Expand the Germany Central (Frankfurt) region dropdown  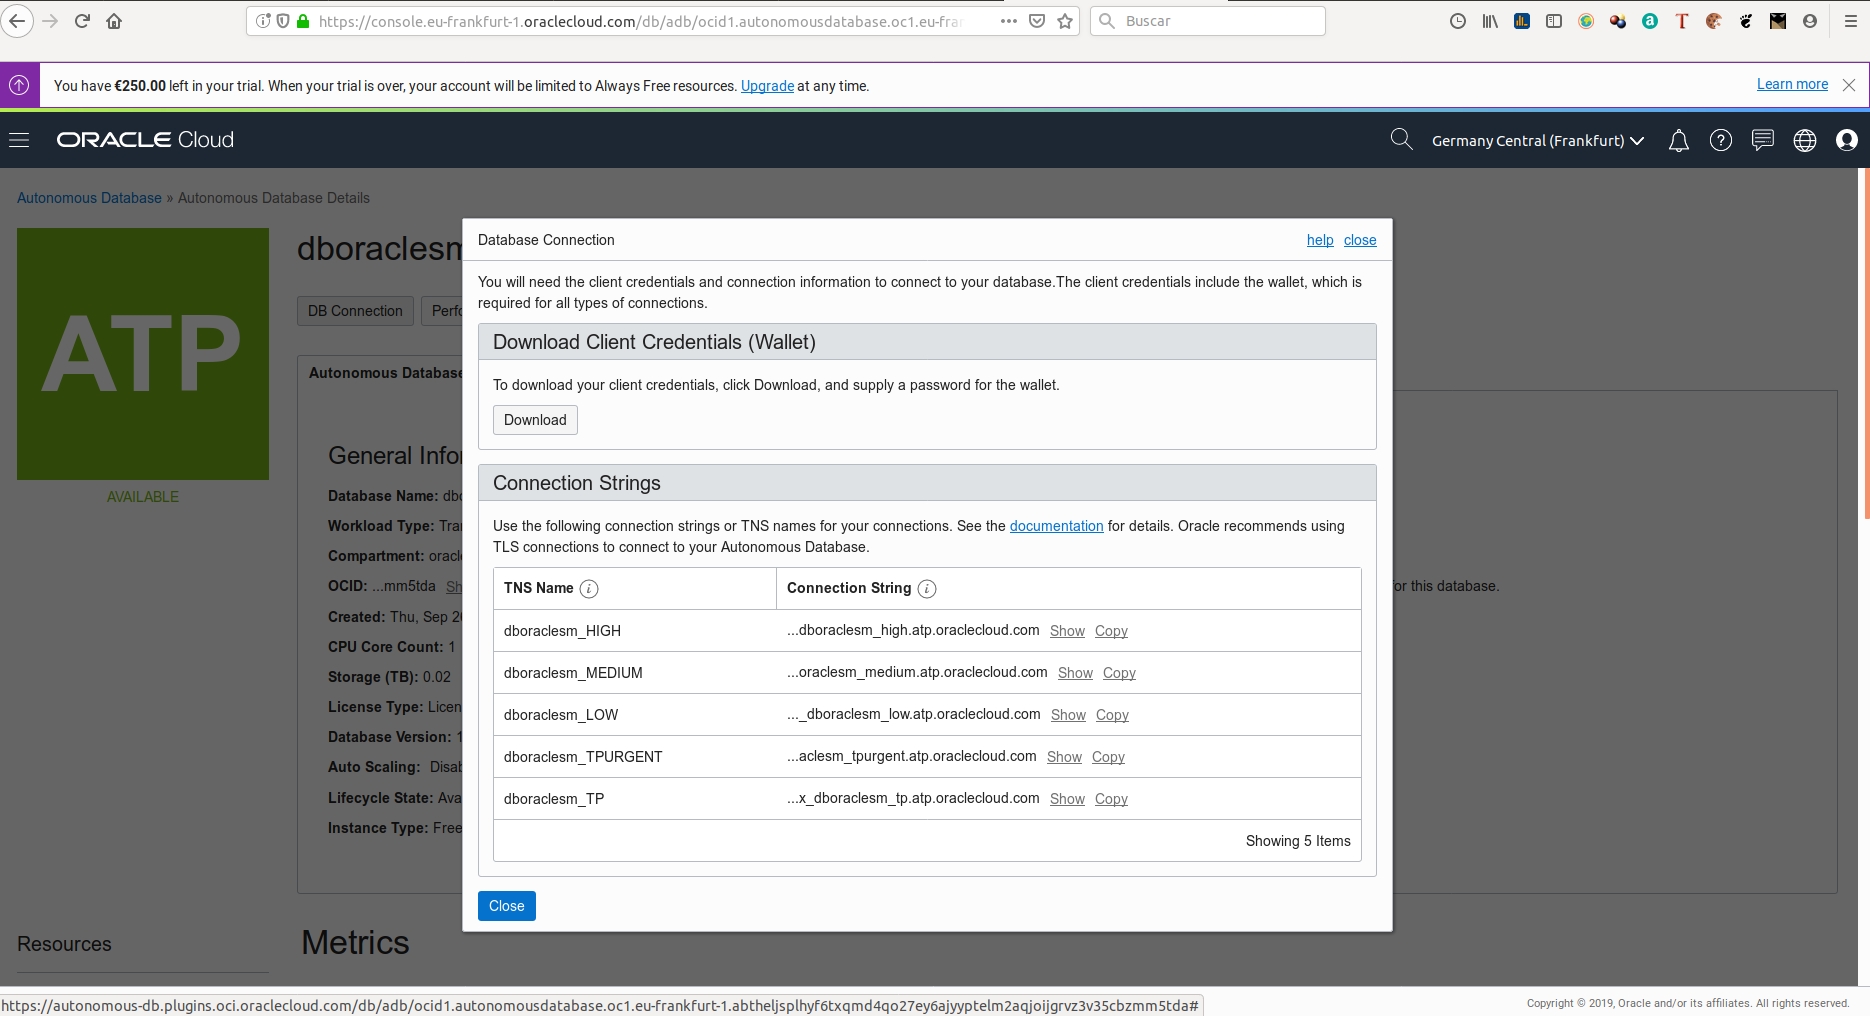[1538, 141]
